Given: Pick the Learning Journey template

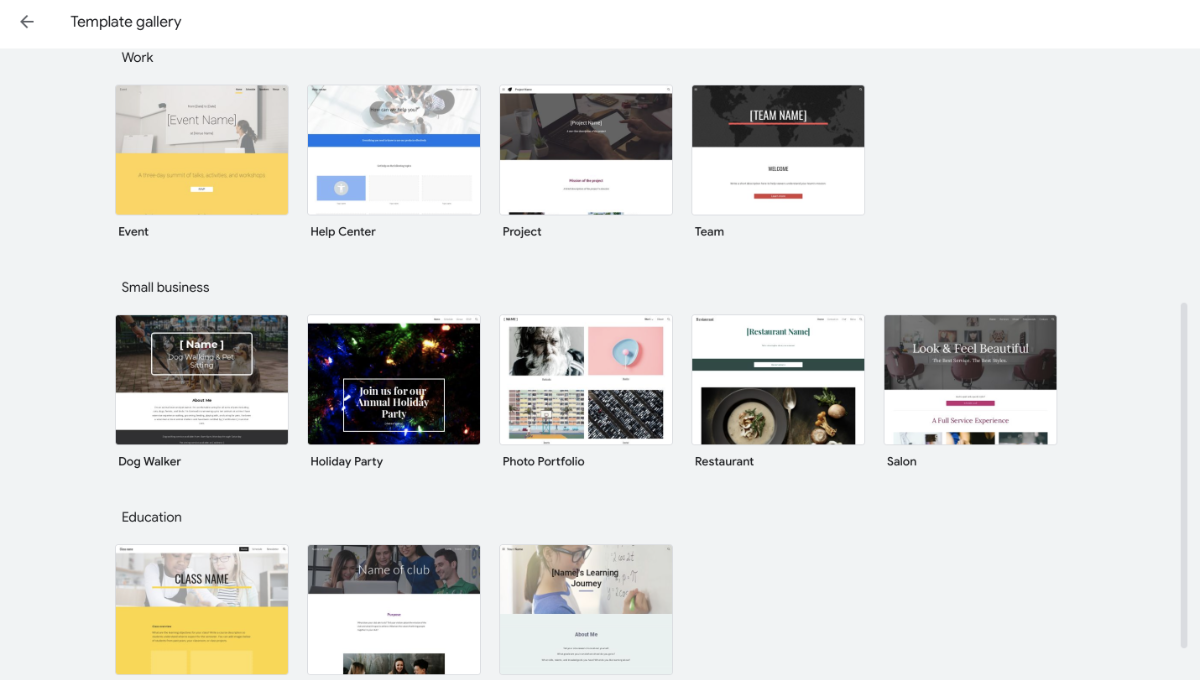Looking at the screenshot, I should point(585,610).
